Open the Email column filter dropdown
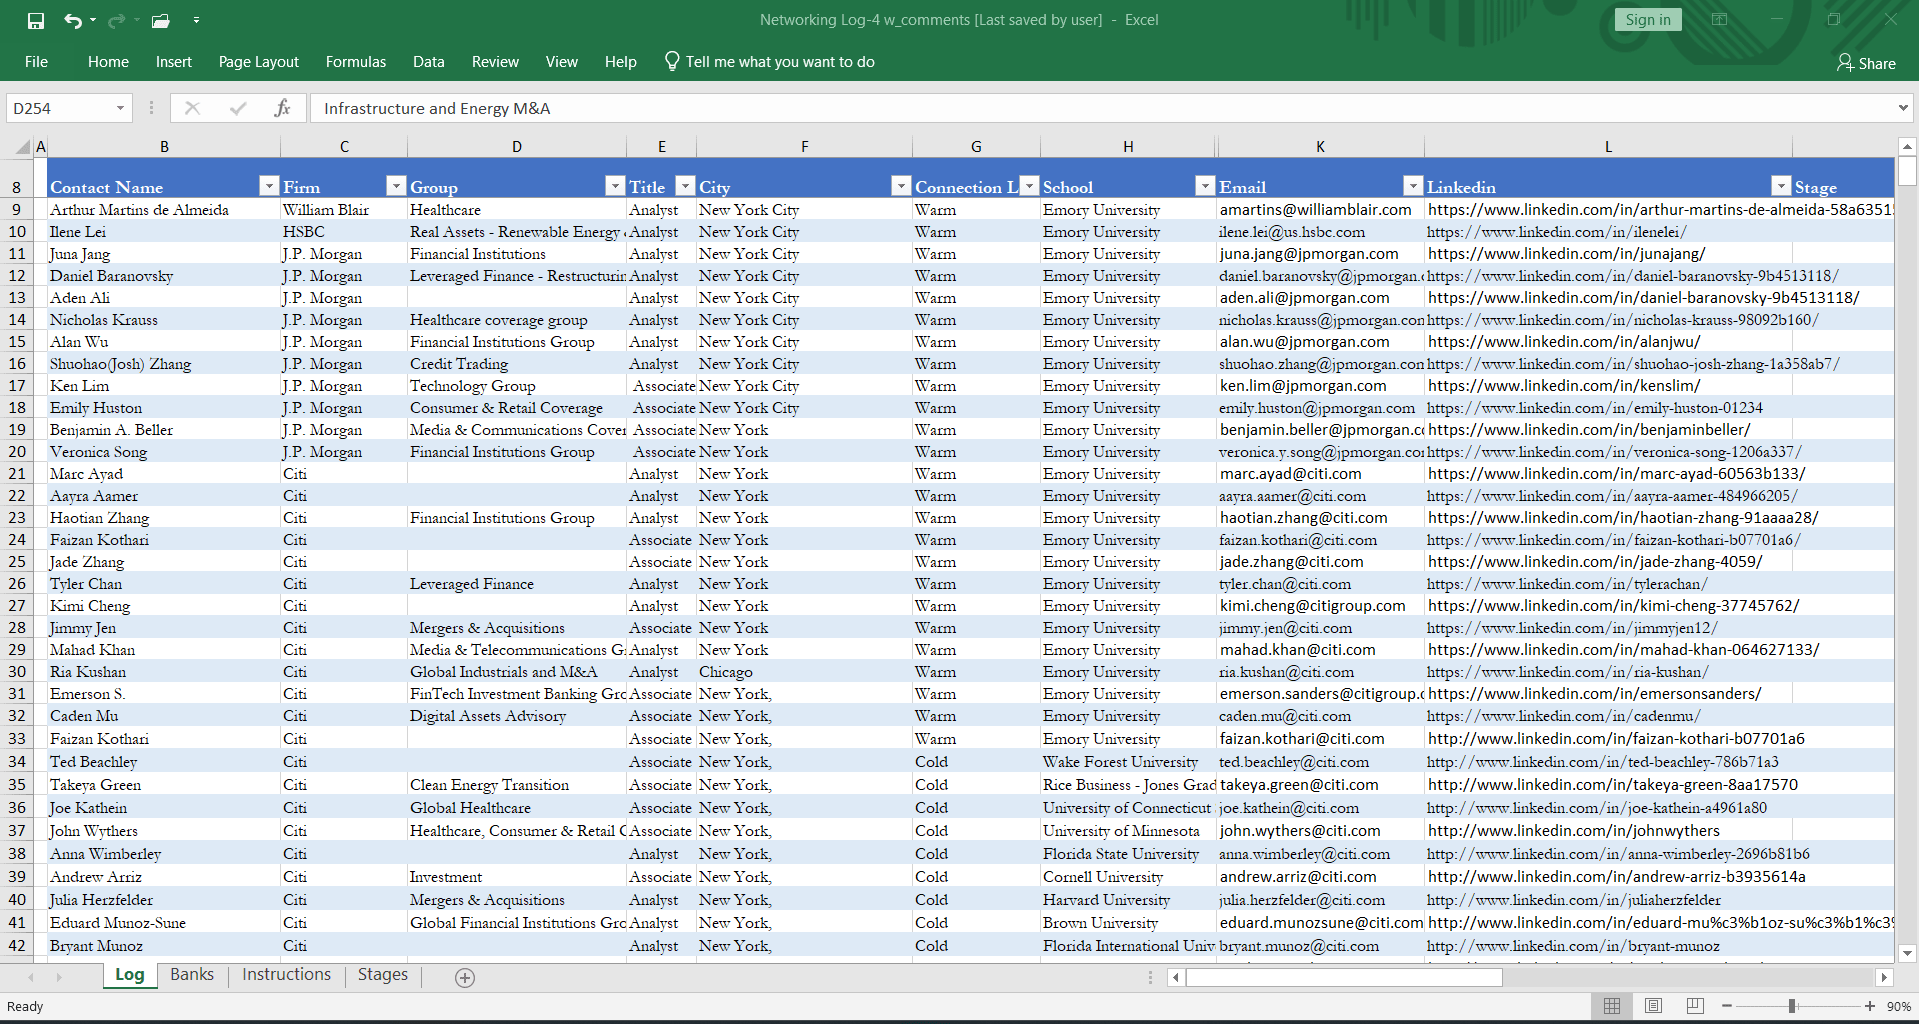1919x1024 pixels. coord(1413,186)
